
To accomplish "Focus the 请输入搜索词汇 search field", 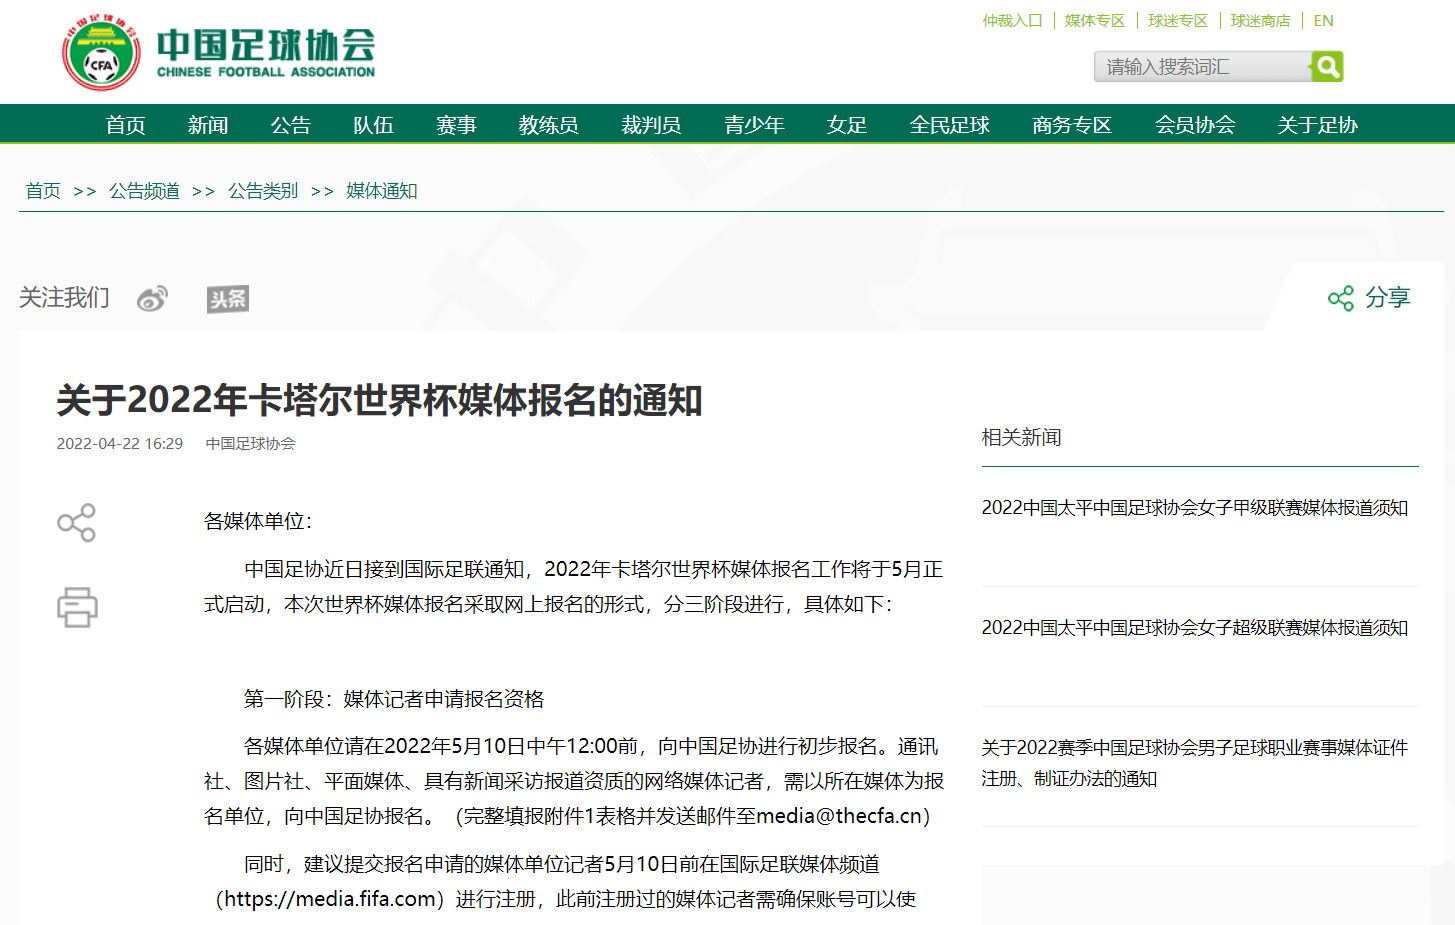I will click(x=1202, y=67).
